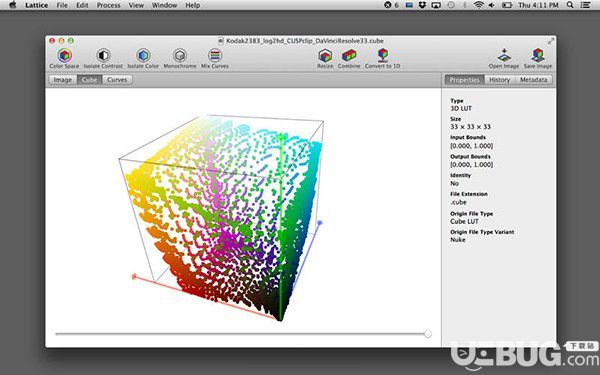The image size is (600, 375).
Task: Show the History panel tab
Action: click(x=499, y=80)
